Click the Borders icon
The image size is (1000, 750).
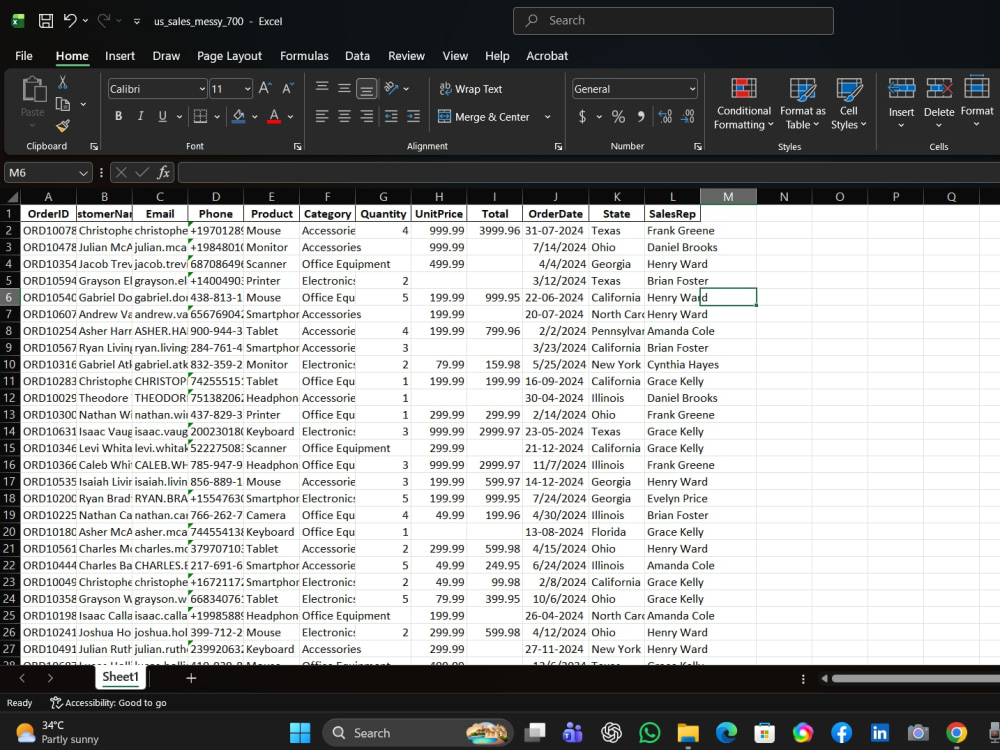pyautogui.click(x=200, y=116)
